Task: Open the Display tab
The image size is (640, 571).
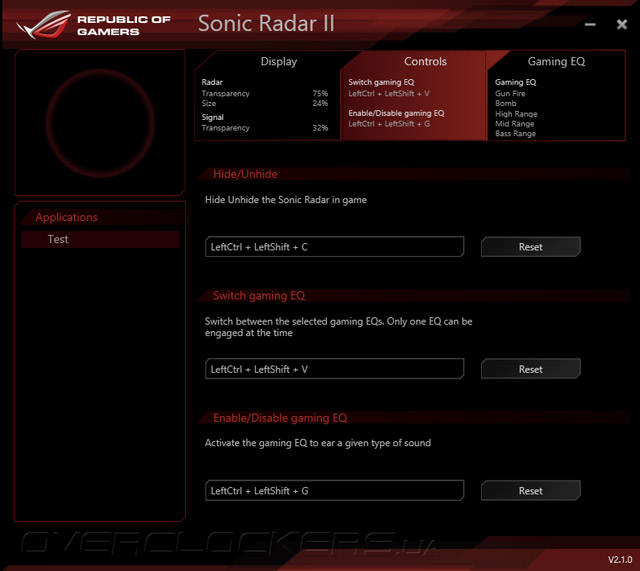Action: coord(268,95)
